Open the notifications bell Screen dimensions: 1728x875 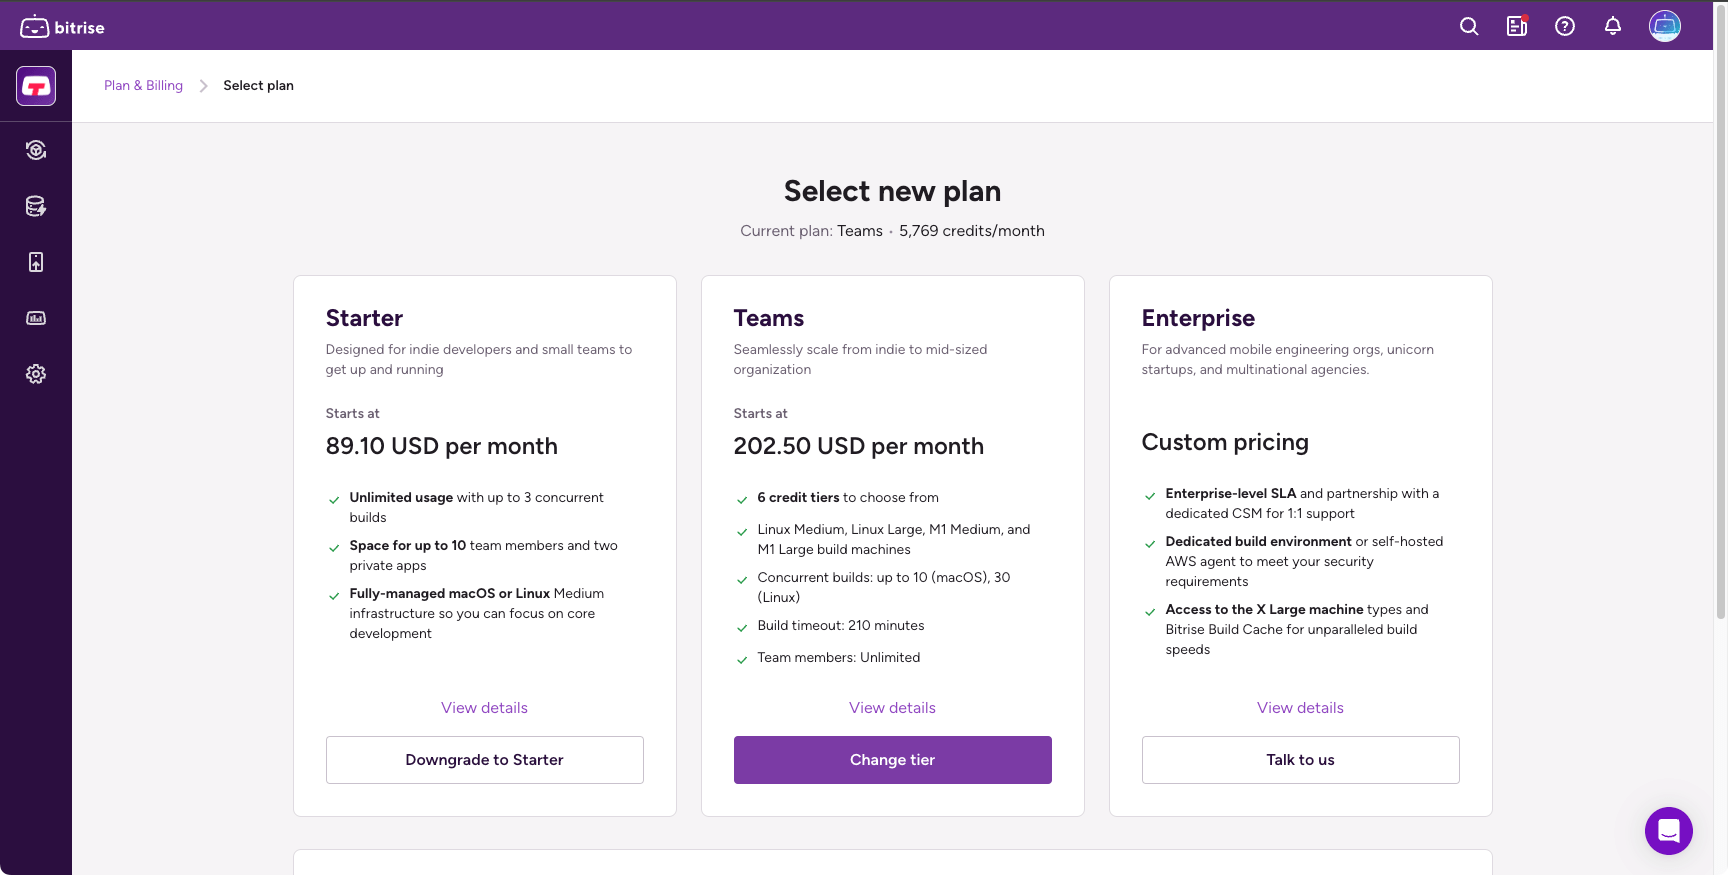1612,26
